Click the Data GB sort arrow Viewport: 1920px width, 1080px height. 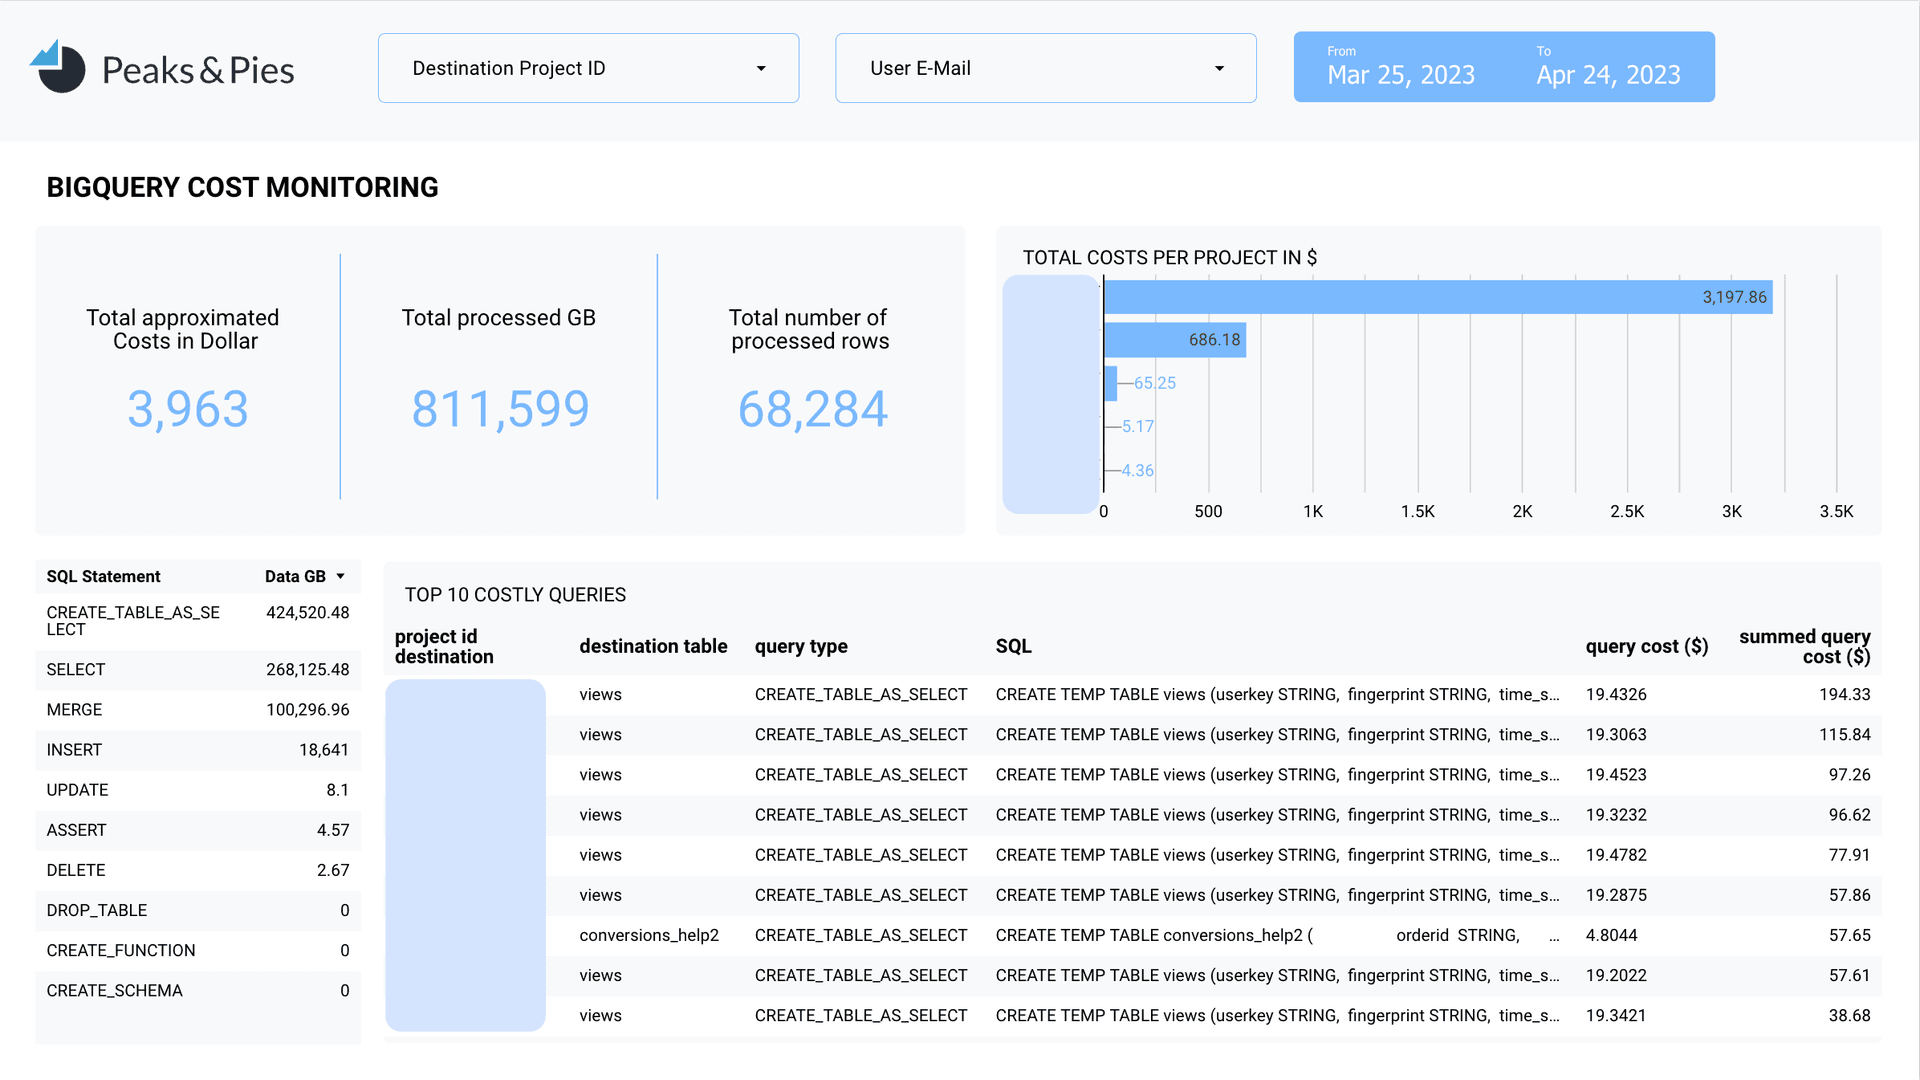tap(341, 576)
